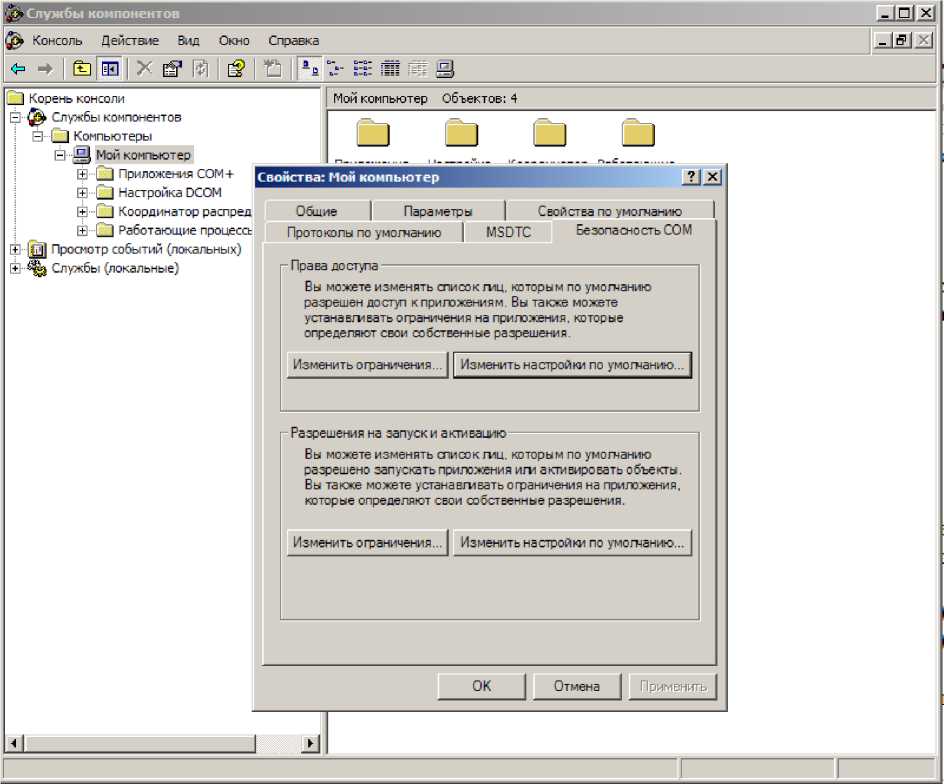The width and height of the screenshot is (944, 784).
Task: Click the dialog's question mark help button
Action: tap(690, 177)
